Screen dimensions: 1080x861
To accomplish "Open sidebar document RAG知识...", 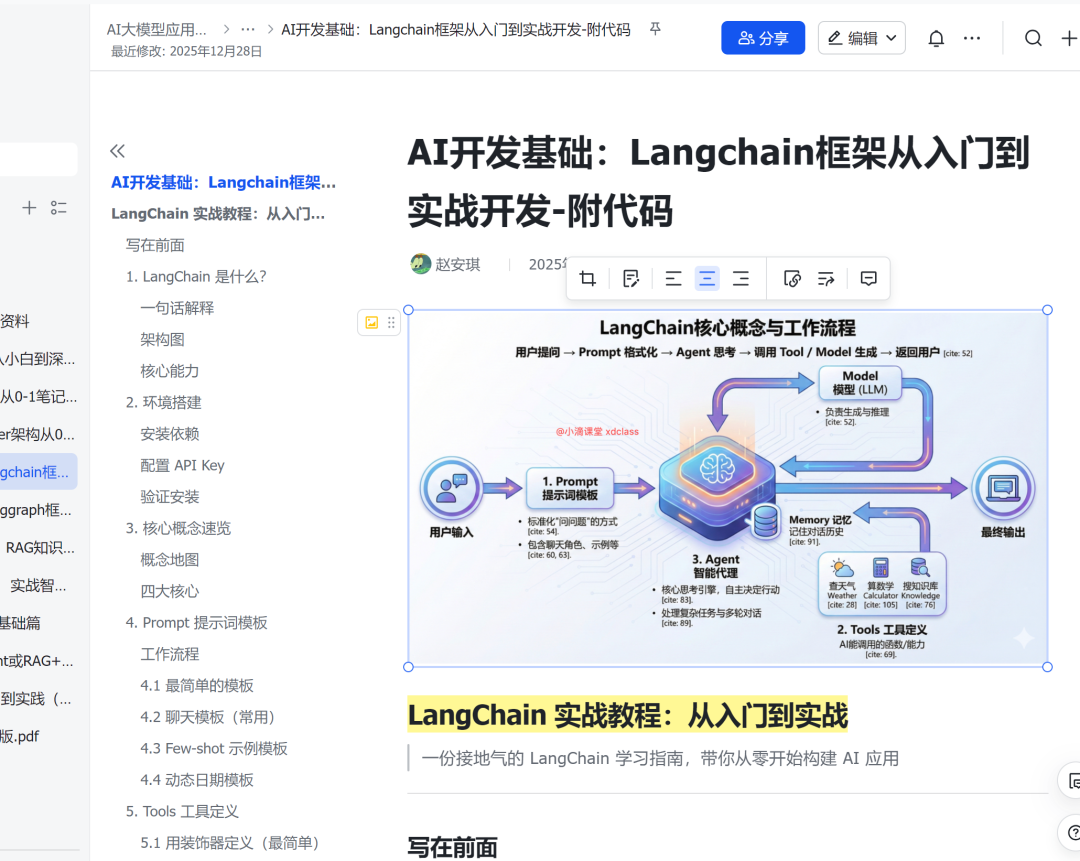I will [40, 548].
